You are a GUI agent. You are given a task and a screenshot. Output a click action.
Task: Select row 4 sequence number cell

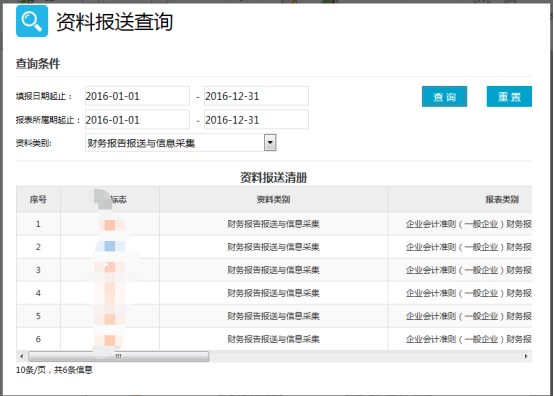38,293
